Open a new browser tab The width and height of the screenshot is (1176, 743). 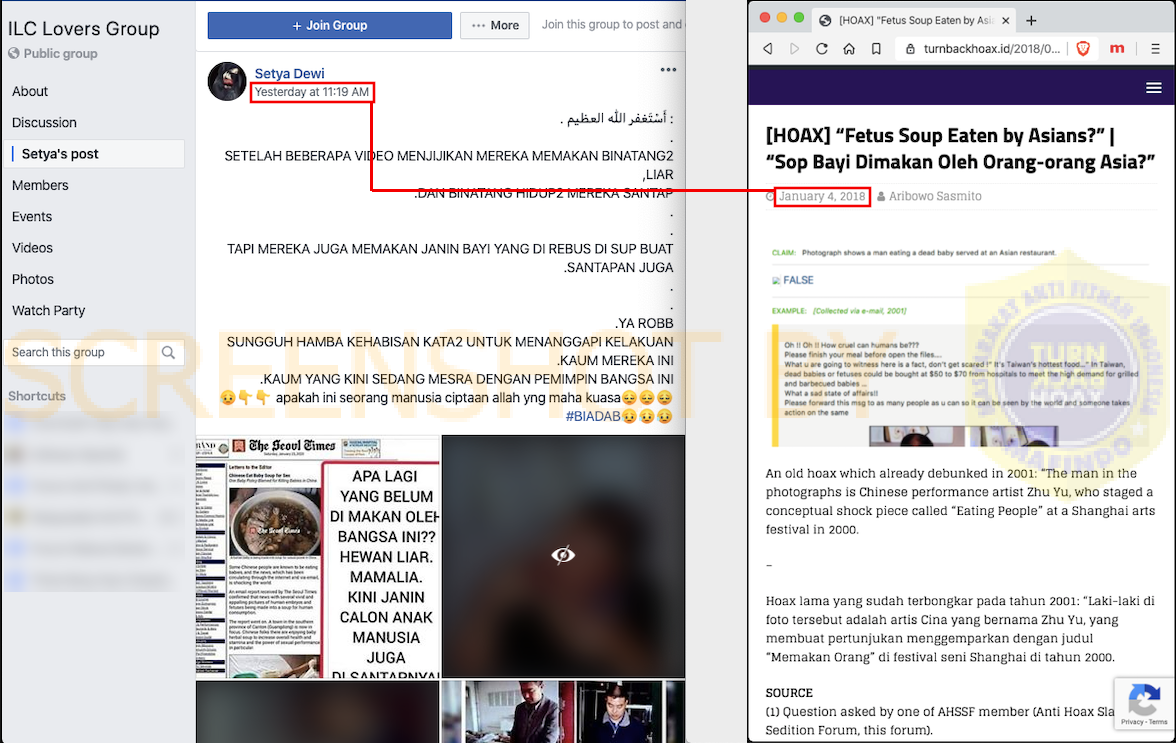point(1031,20)
